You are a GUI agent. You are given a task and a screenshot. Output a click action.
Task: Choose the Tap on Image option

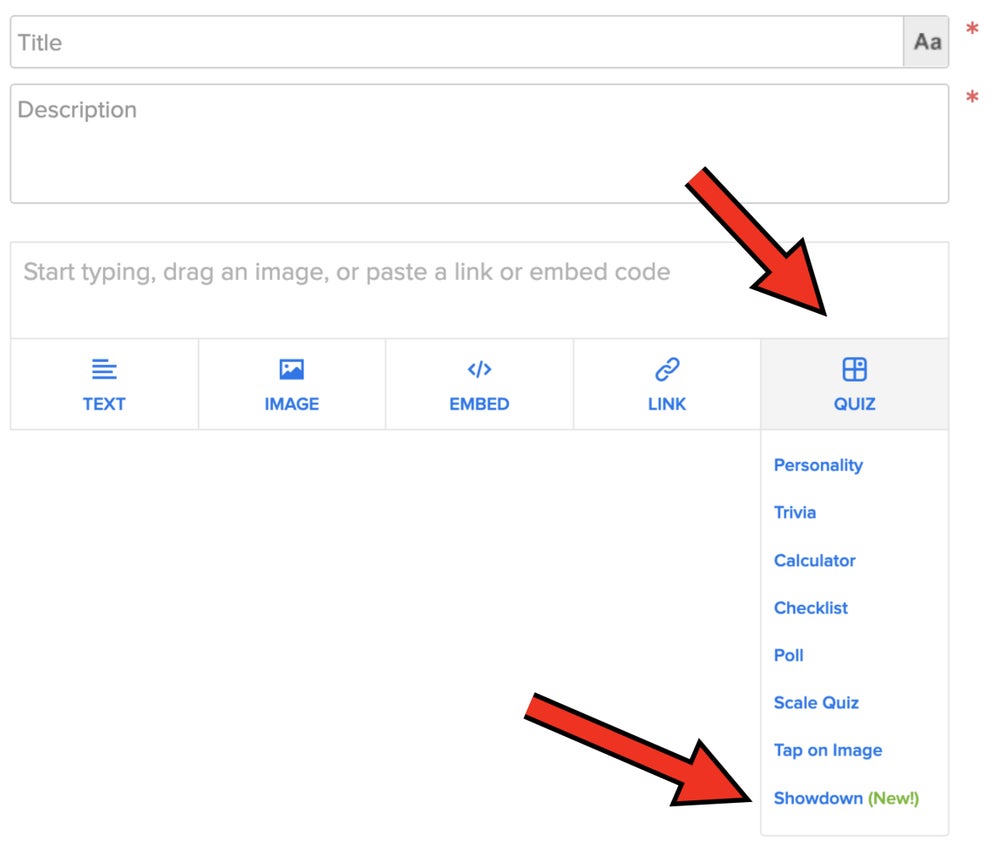[x=828, y=751]
